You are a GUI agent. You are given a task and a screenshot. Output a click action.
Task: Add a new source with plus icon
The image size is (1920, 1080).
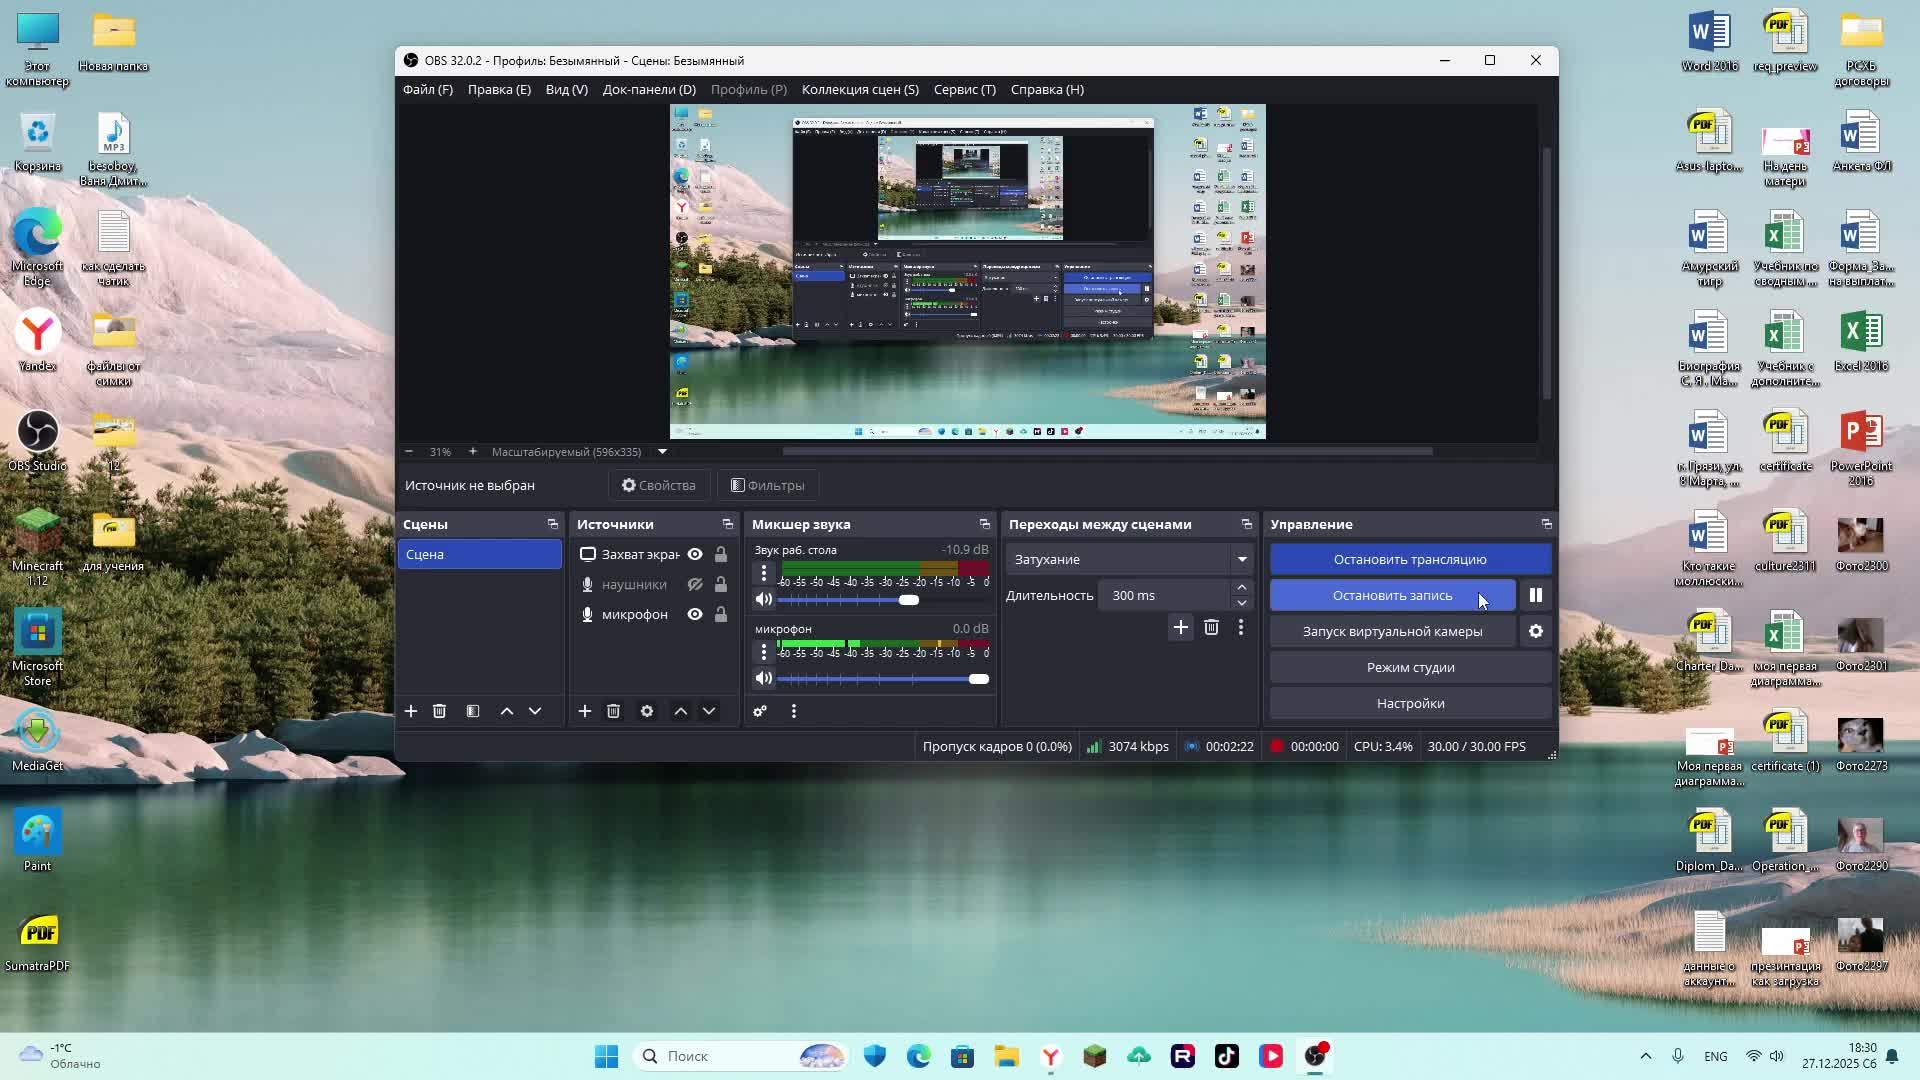click(x=585, y=711)
